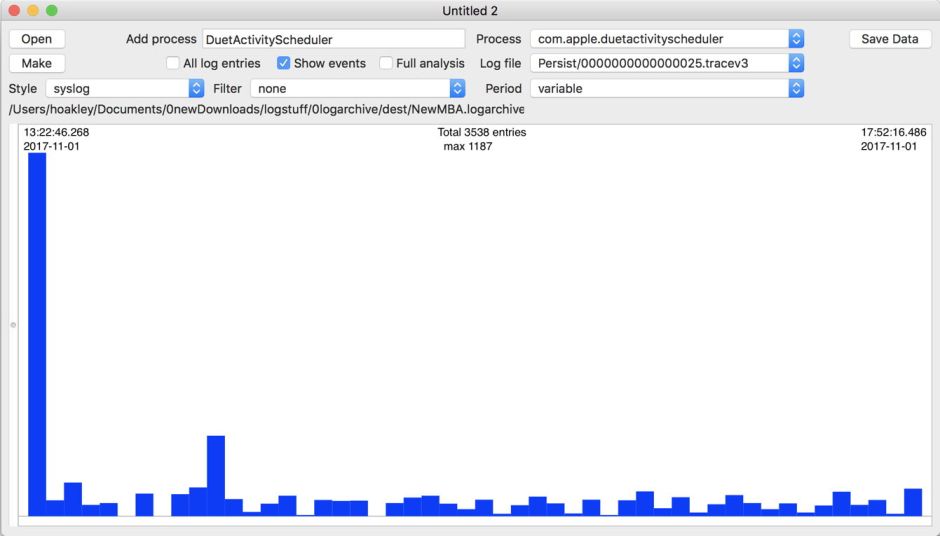Uncheck the Show events checkbox
Screen dimensions: 940x536
[x=283, y=63]
